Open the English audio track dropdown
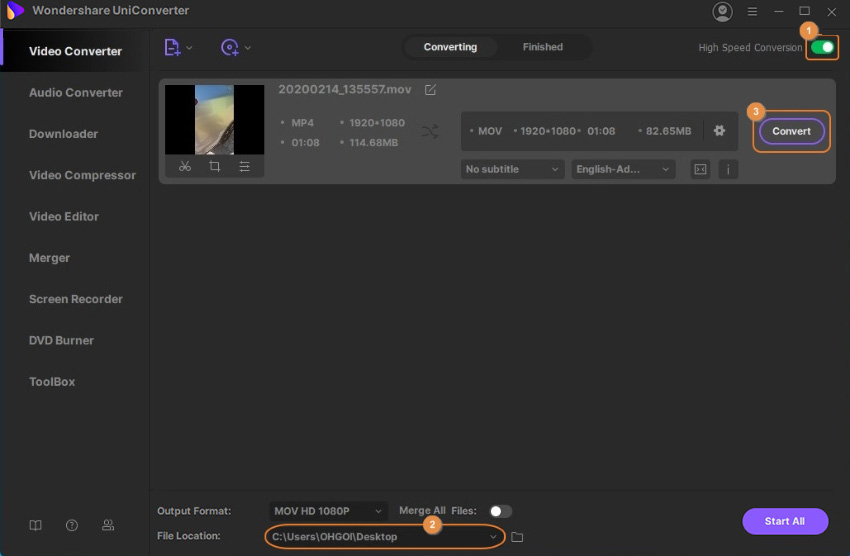The image size is (850, 556). [623, 170]
